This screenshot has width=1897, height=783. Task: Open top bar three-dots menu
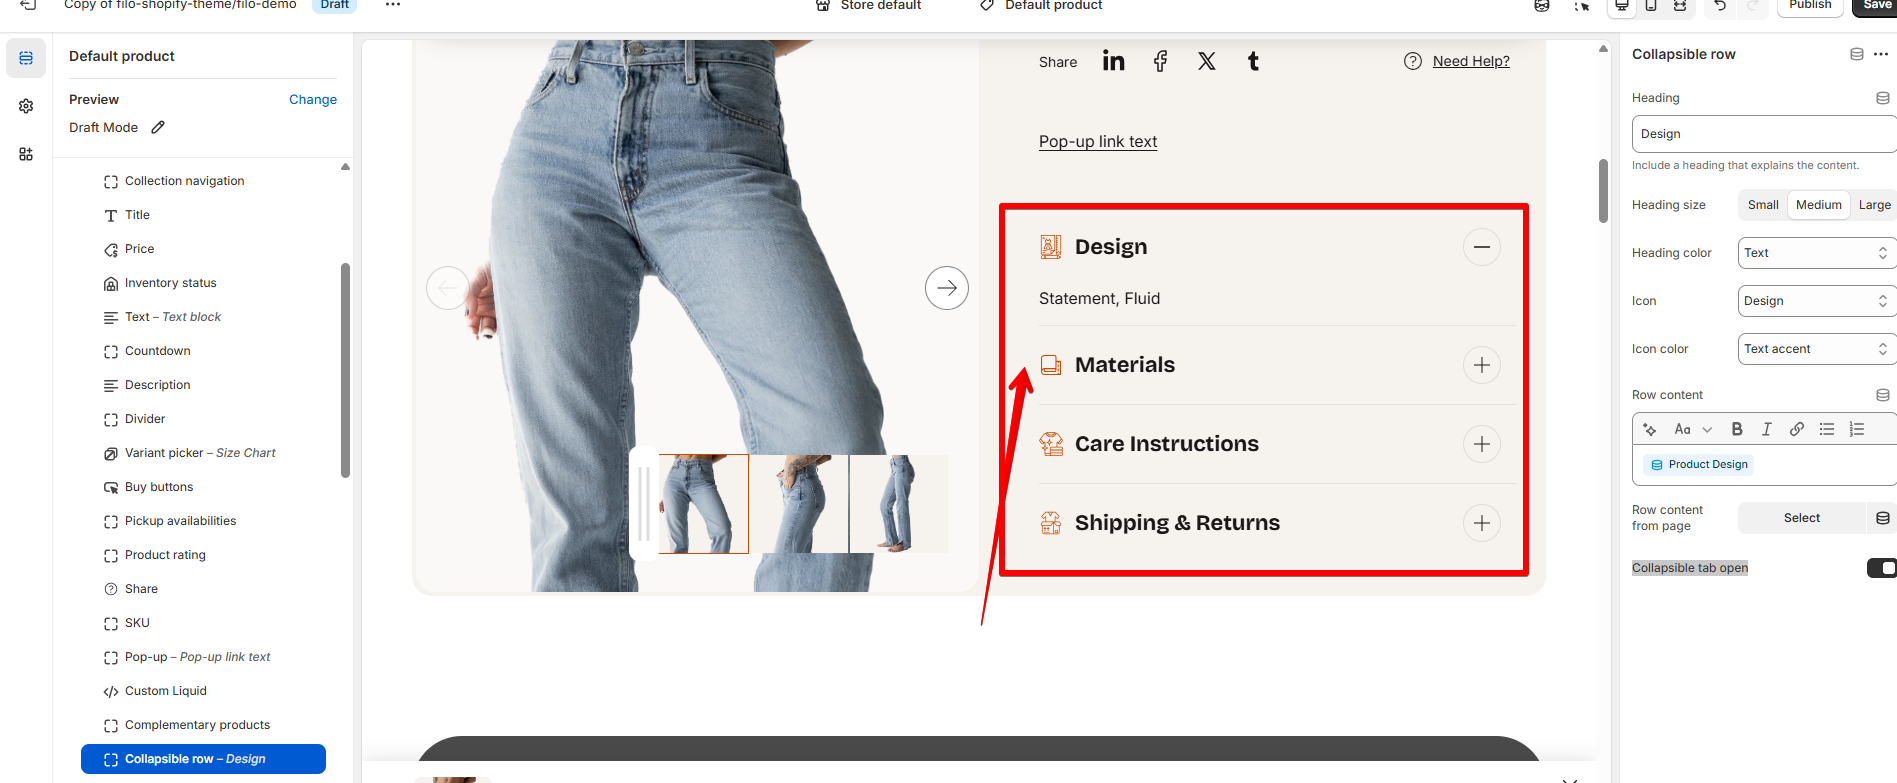click(393, 5)
